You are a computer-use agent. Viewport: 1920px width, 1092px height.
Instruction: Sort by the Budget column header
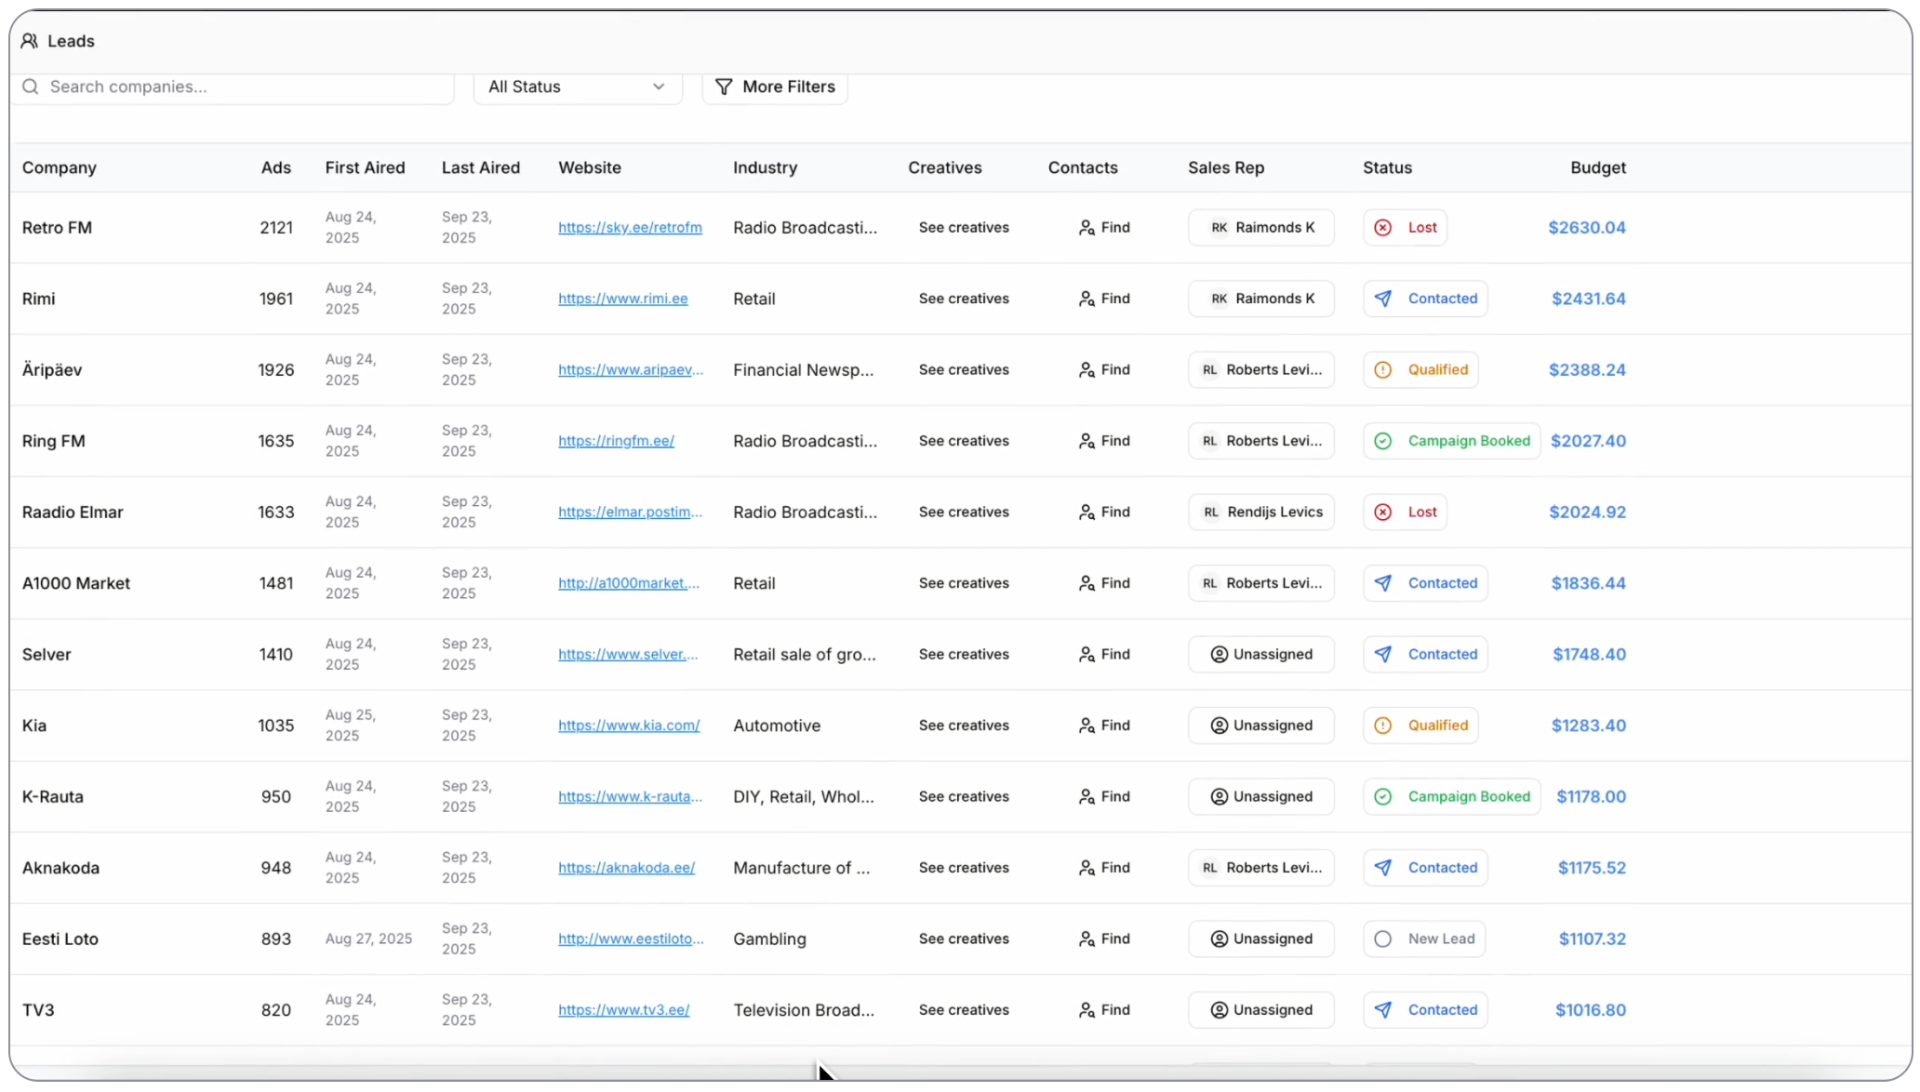(1597, 168)
